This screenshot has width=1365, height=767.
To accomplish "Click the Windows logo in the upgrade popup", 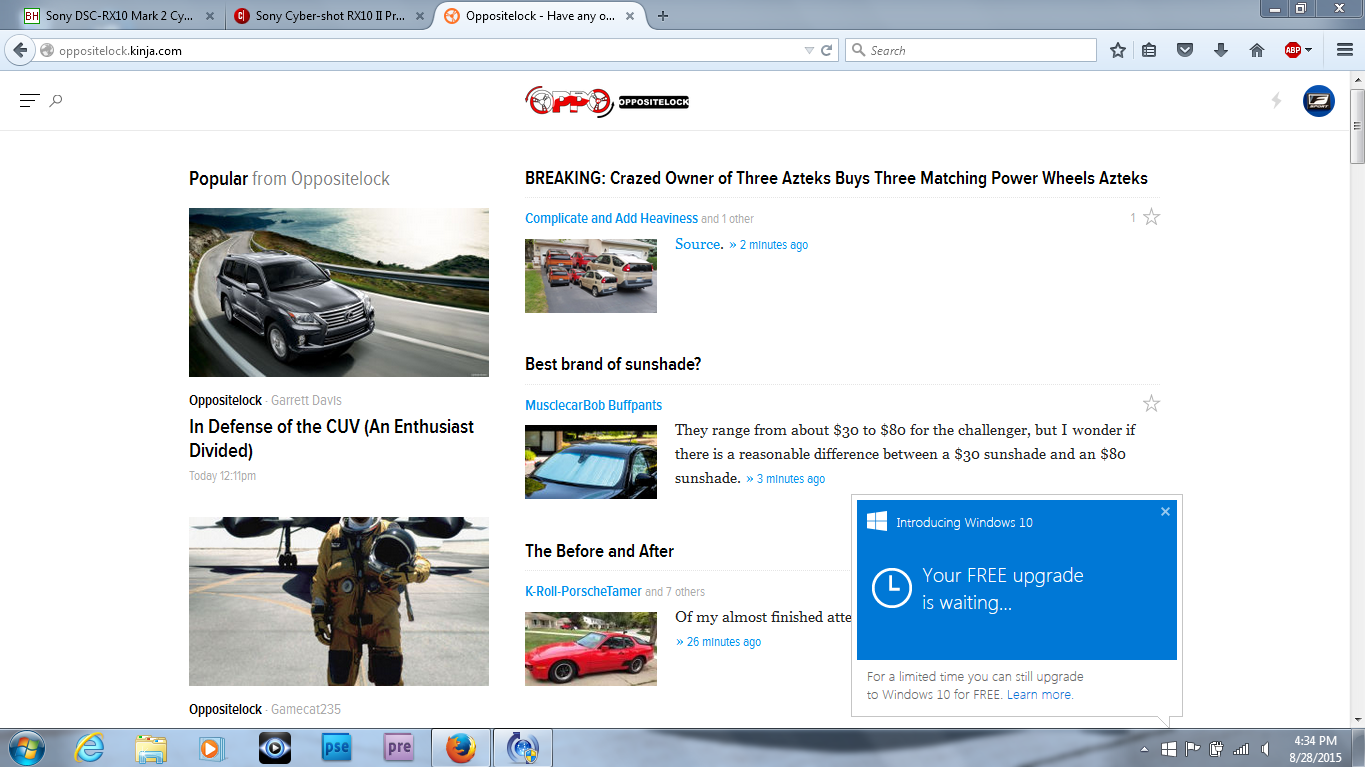I will click(877, 522).
